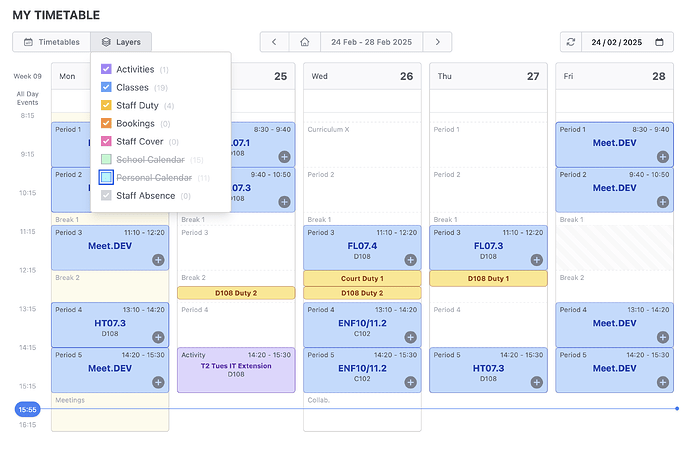Open Monday HT07.3 class title
Viewport: 690px width, 450px height.
pyautogui.click(x=110, y=323)
